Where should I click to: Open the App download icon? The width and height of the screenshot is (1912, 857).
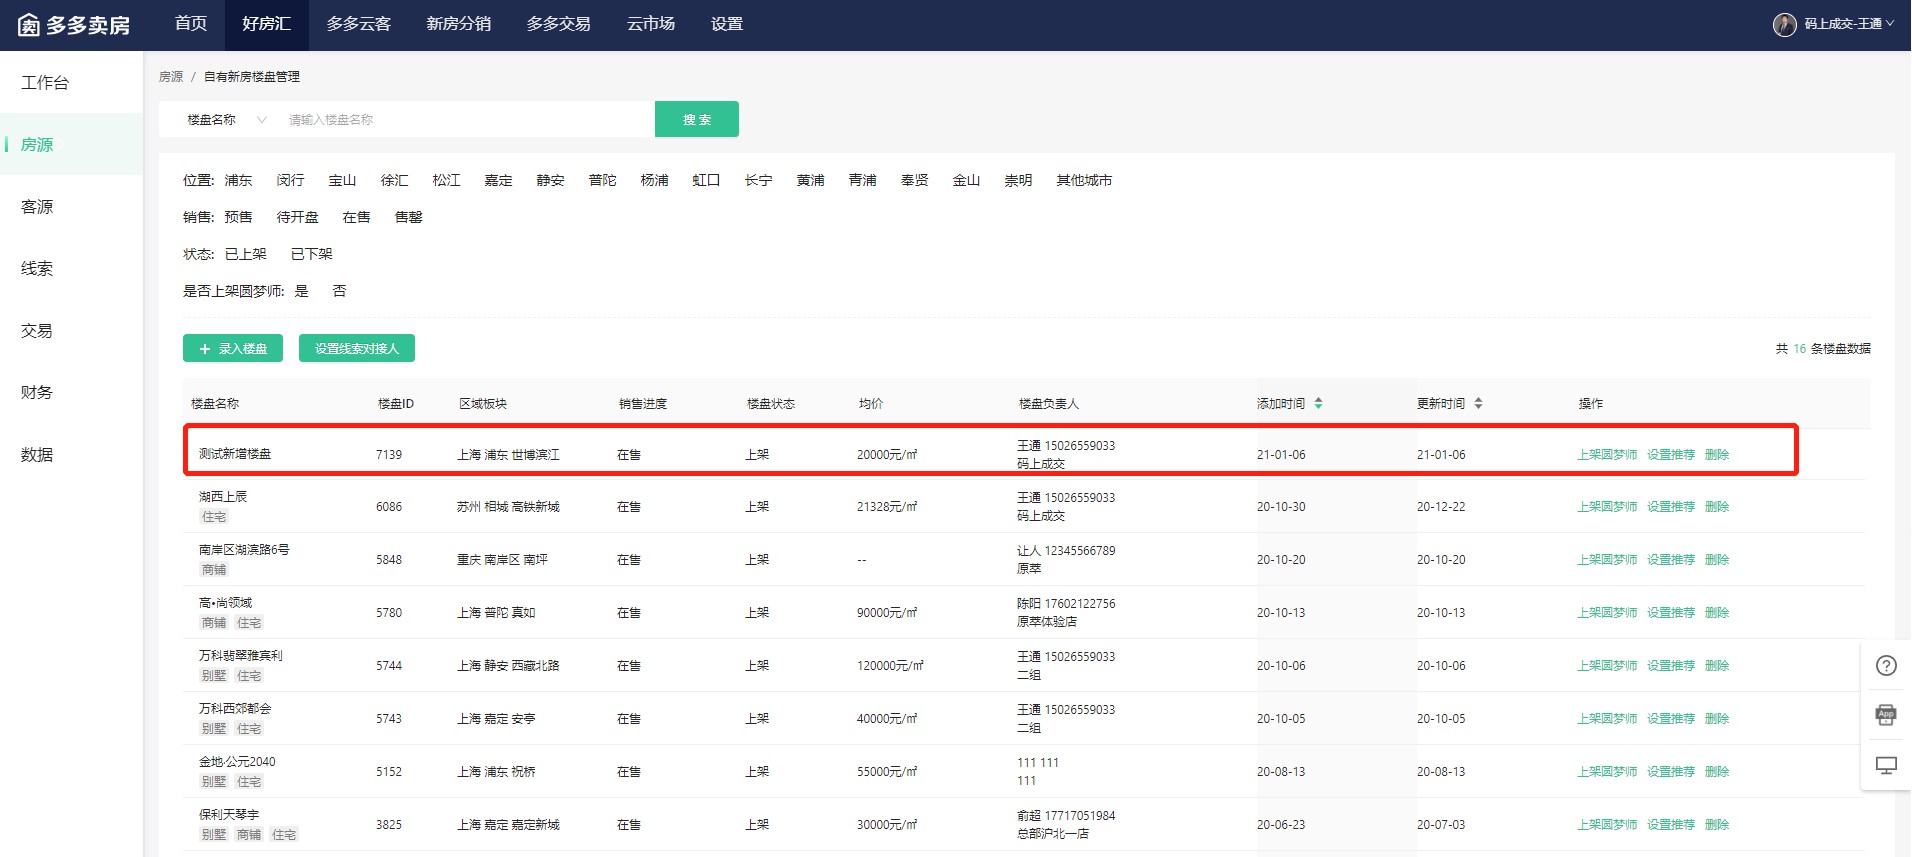(1886, 715)
